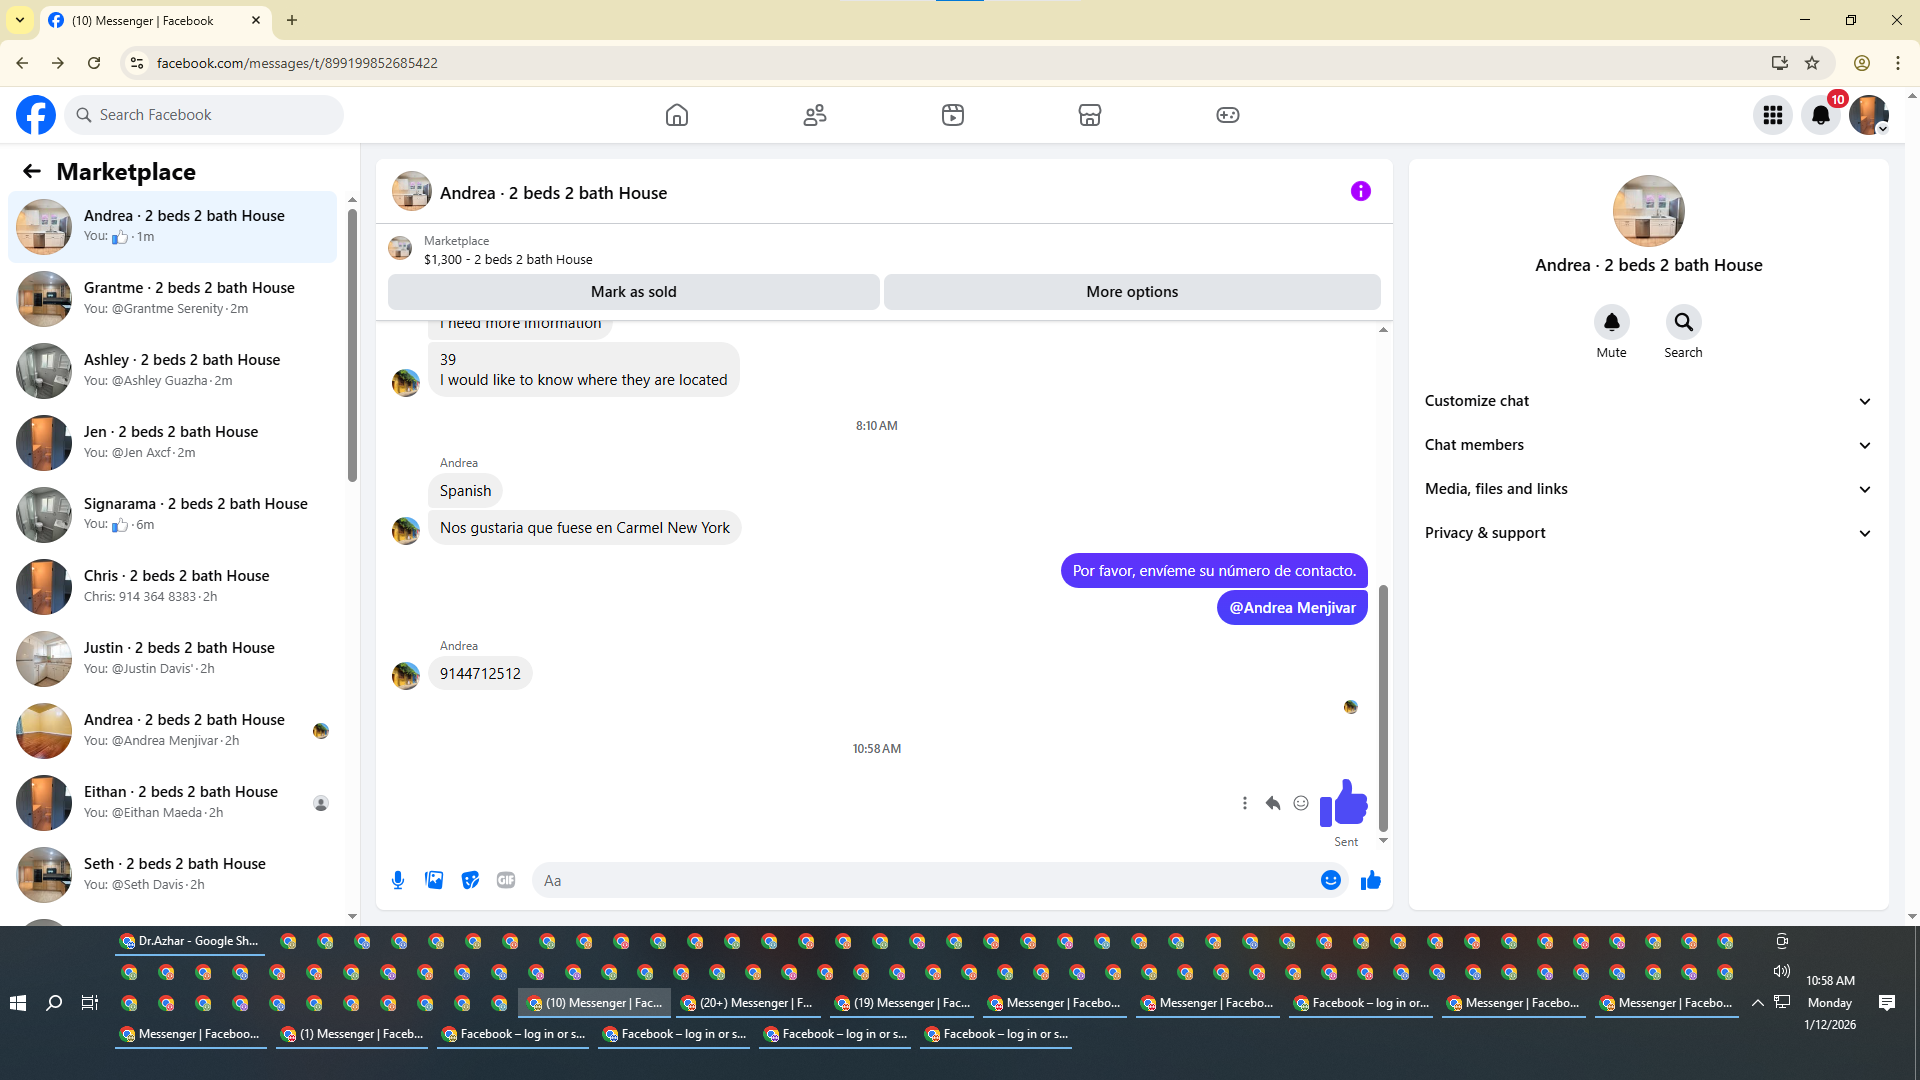Open the GIF picker icon
The width and height of the screenshot is (1920, 1080).
[x=506, y=880]
